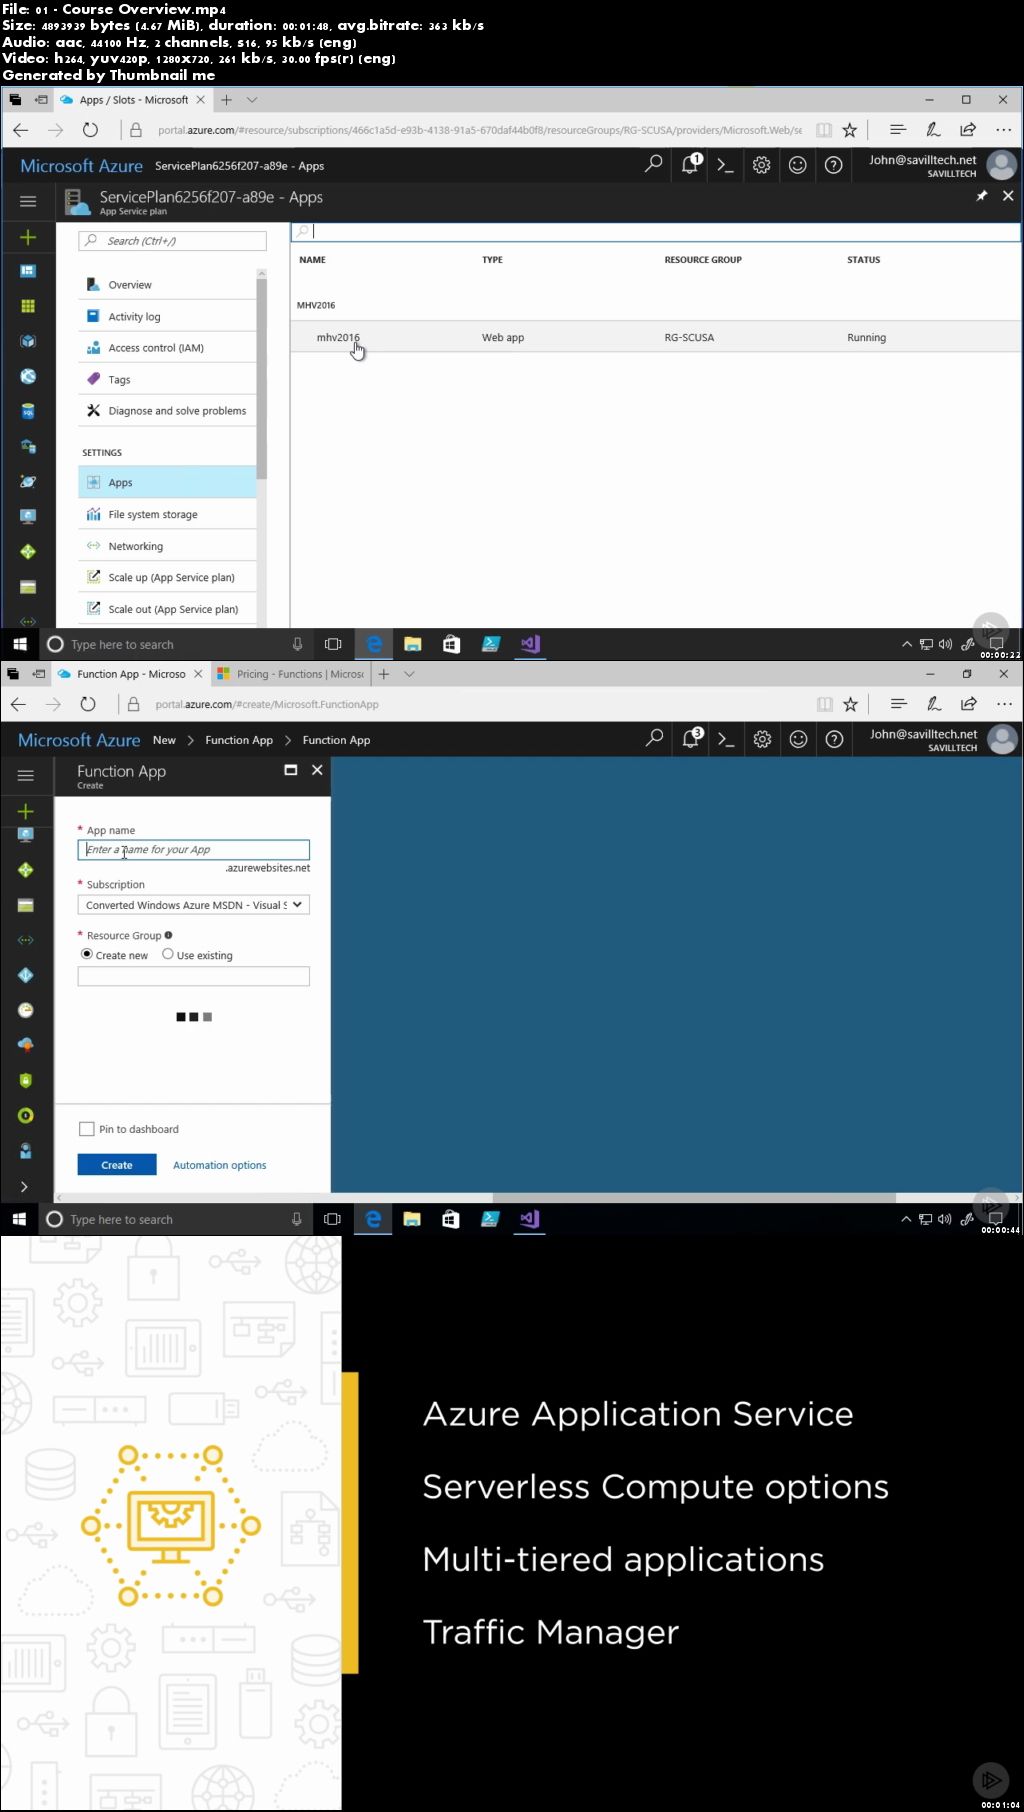The height and width of the screenshot is (1812, 1024).
Task: Click Task View in lower taskbar
Action: pyautogui.click(x=332, y=1219)
